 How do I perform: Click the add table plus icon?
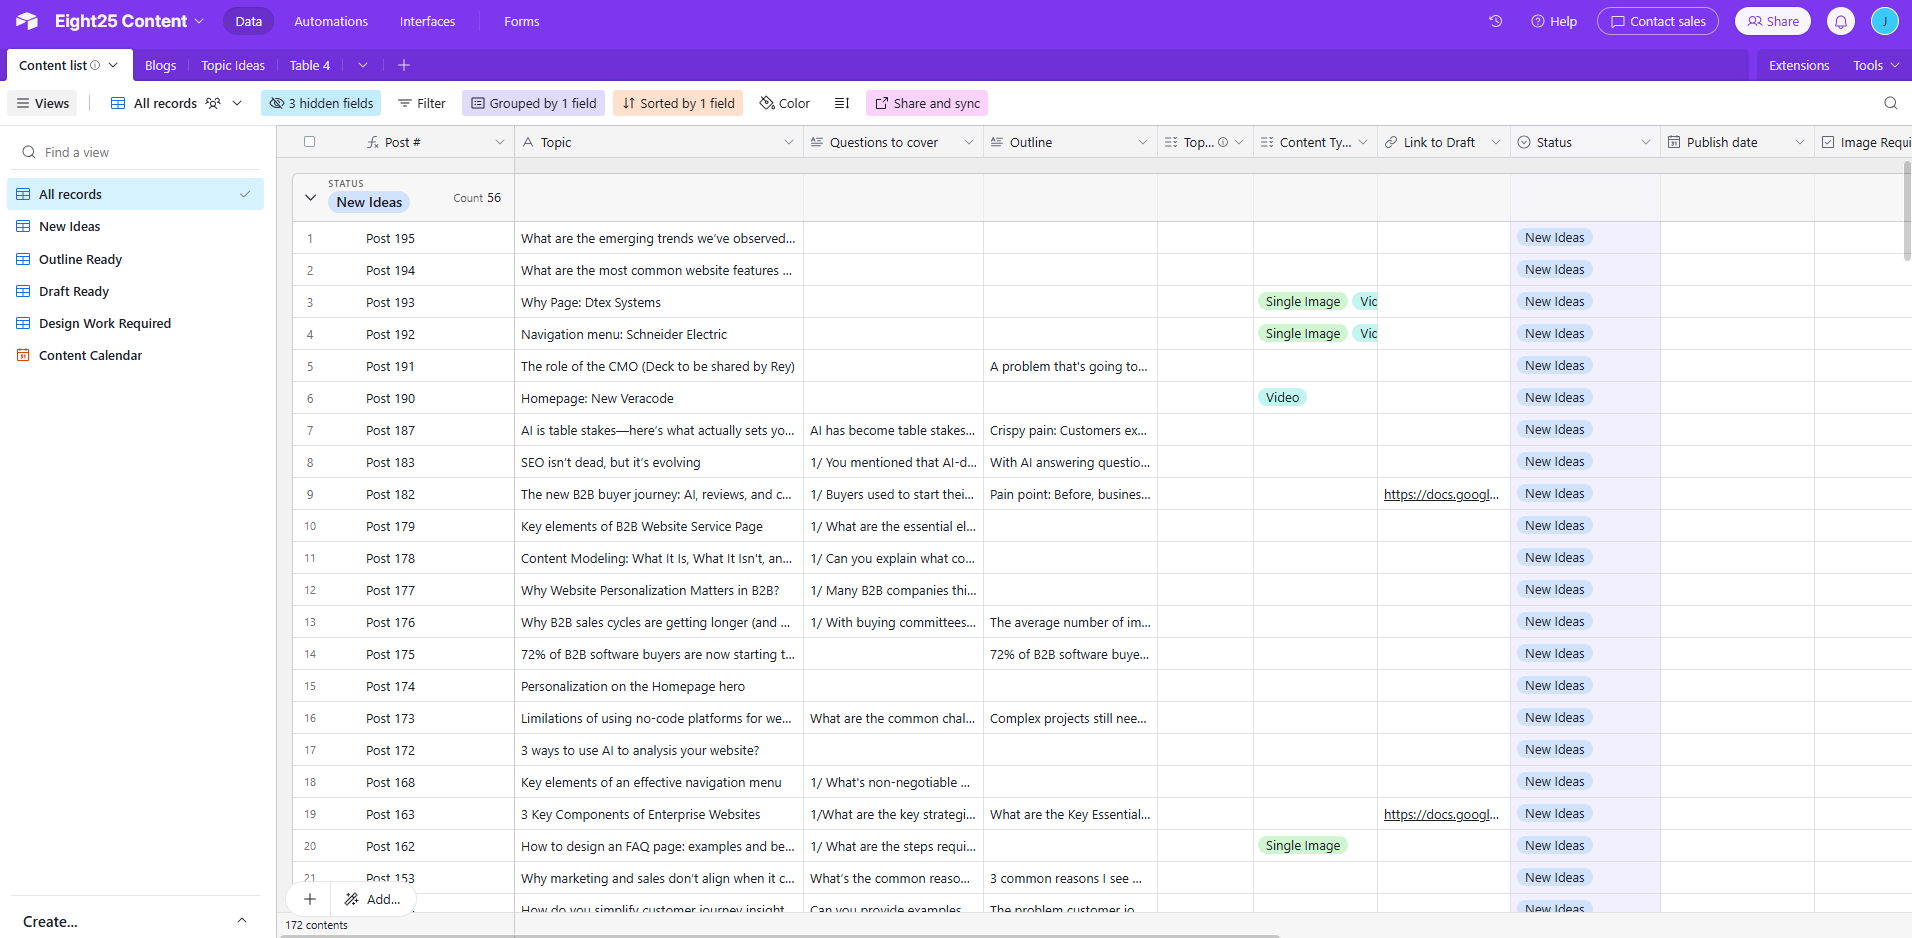coord(404,65)
